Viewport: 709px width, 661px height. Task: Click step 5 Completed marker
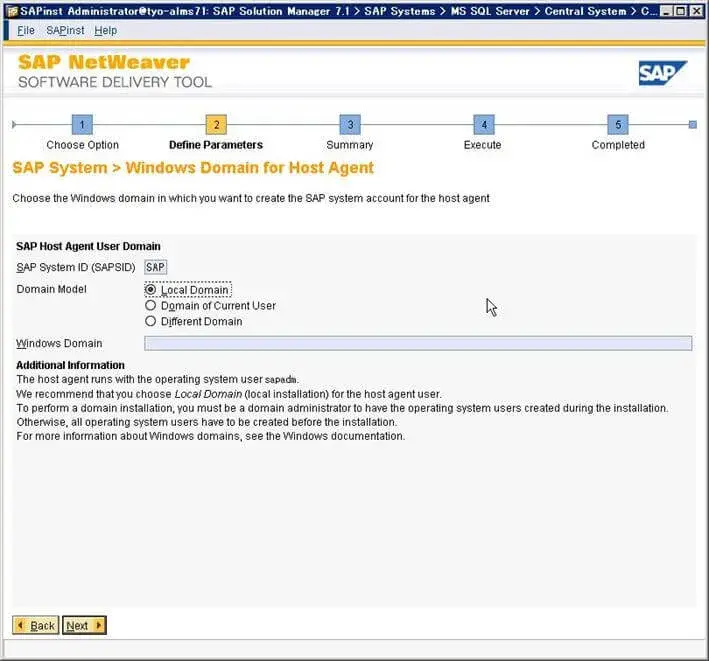coord(618,124)
